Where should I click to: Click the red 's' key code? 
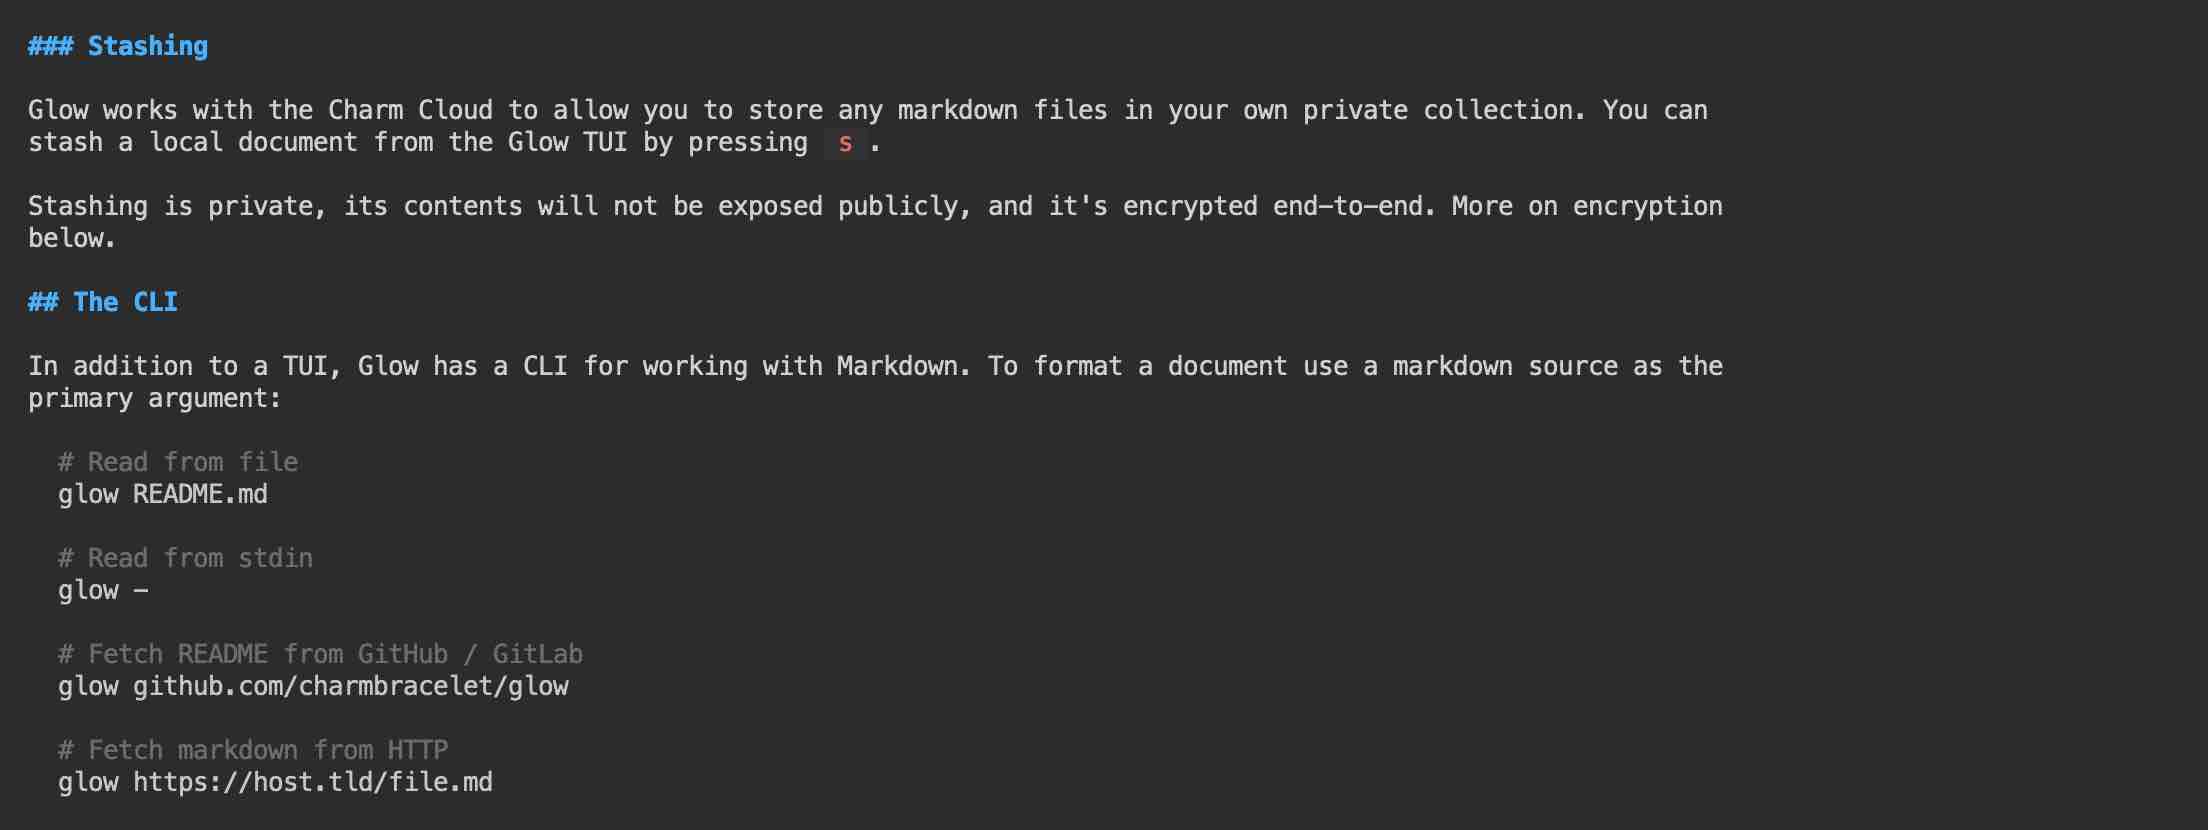pyautogui.click(x=845, y=143)
